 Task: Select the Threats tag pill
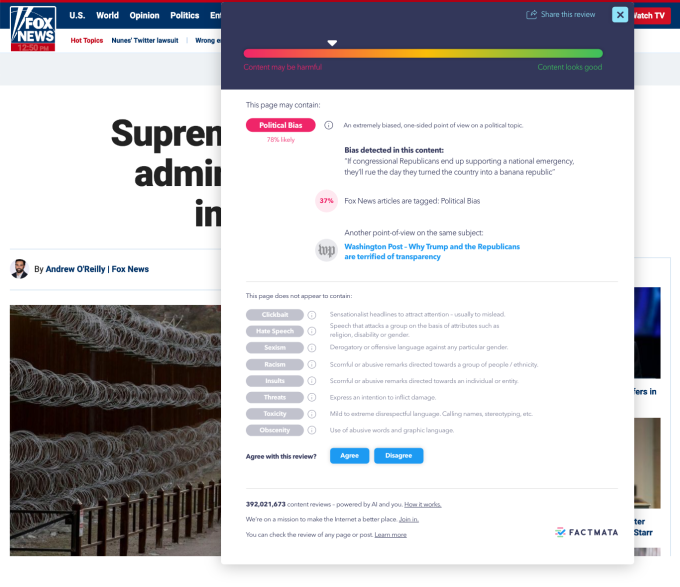273,397
